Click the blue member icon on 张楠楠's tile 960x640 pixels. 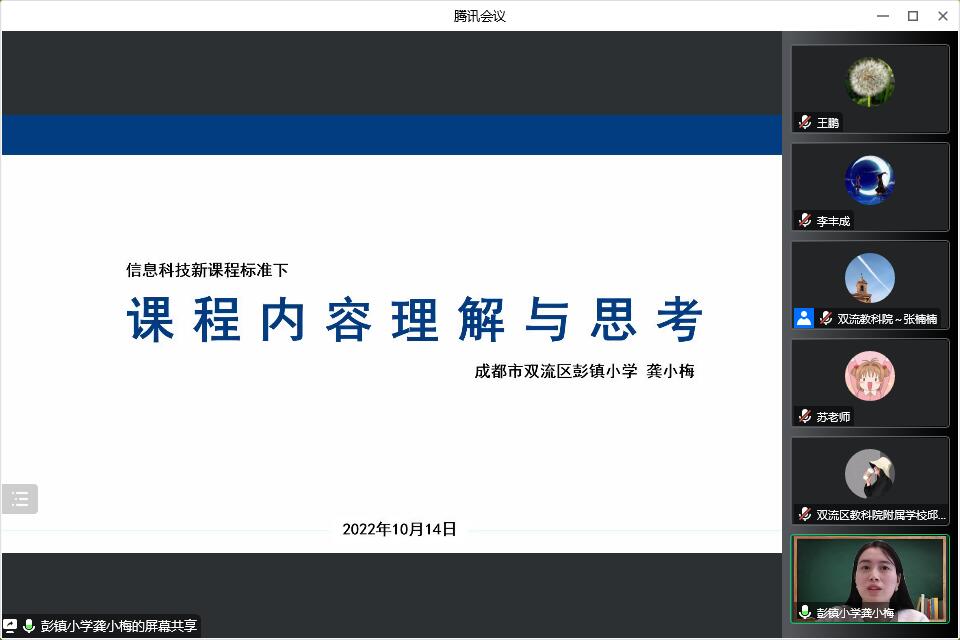[803, 319]
